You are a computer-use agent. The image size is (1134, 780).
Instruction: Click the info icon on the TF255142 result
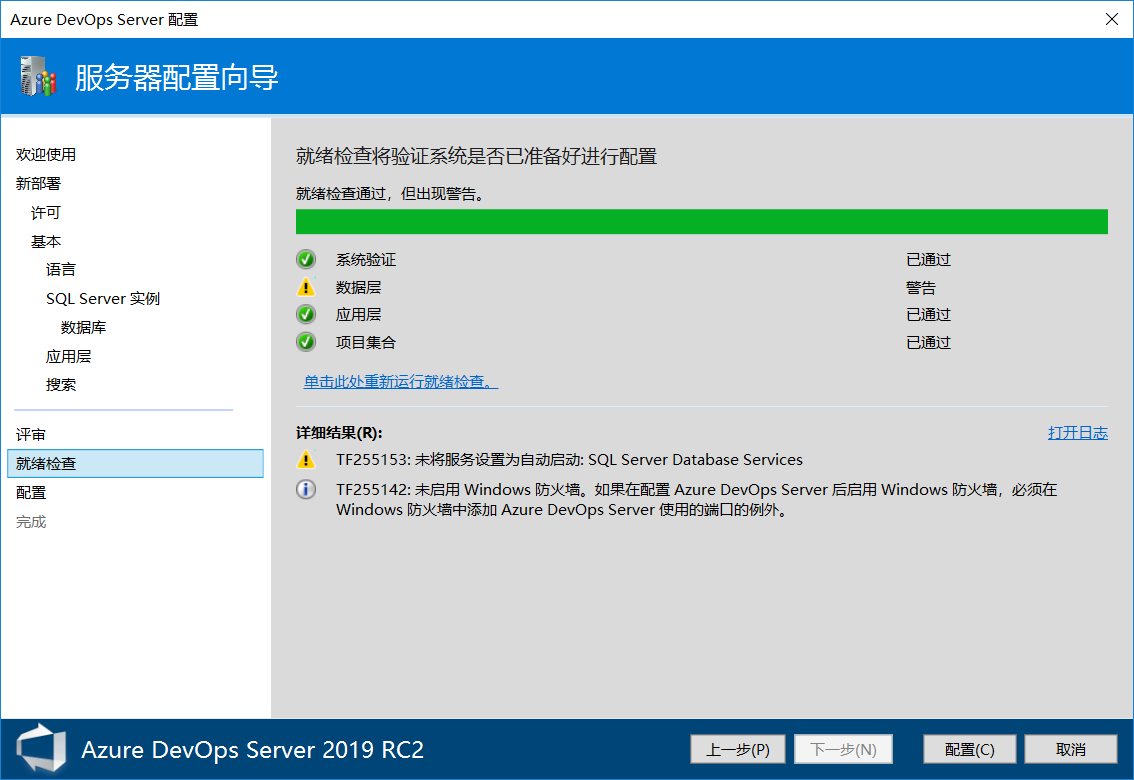click(x=305, y=489)
